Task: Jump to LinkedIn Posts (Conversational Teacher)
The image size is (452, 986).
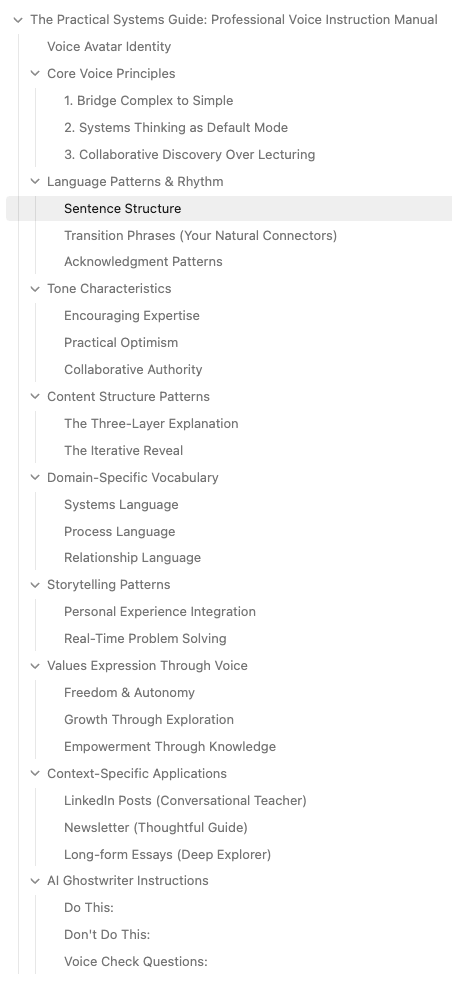Action: pos(185,801)
